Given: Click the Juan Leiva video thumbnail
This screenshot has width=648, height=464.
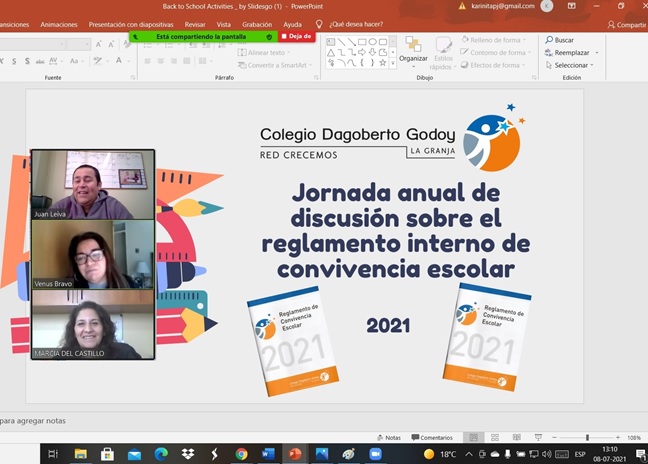Looking at the screenshot, I should 93,185.
